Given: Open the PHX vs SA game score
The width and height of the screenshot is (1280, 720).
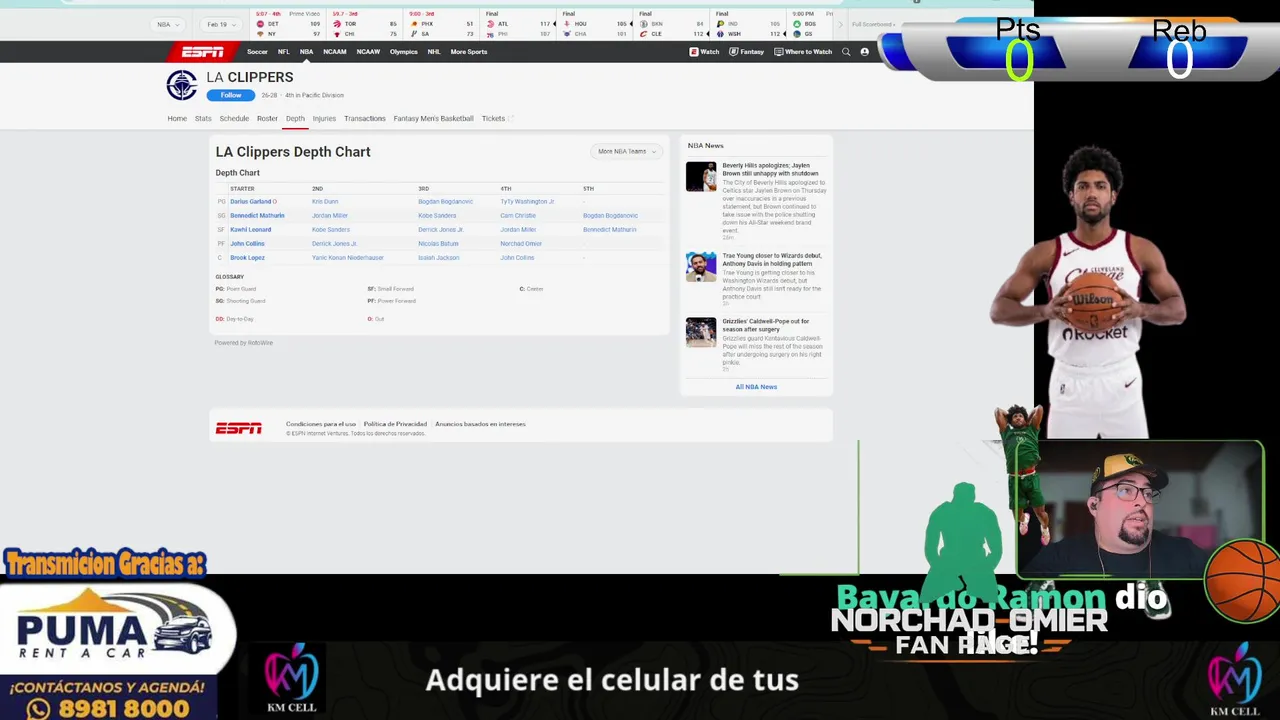Looking at the screenshot, I should pyautogui.click(x=441, y=24).
